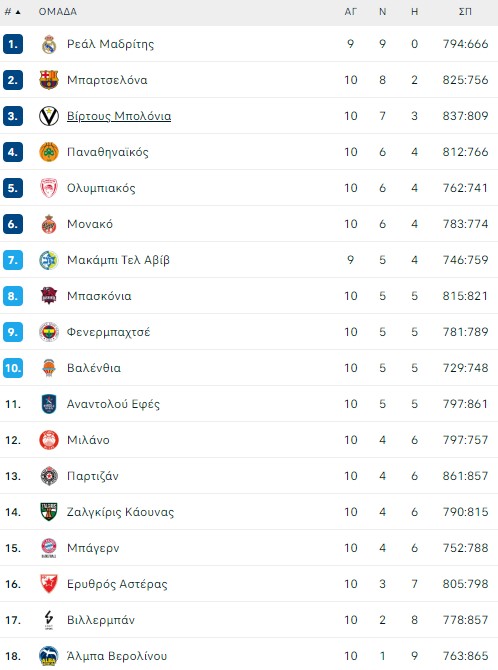Viewport: 498px width, 670px height.
Task: Click the Real Madrid team logo
Action: 49,44
